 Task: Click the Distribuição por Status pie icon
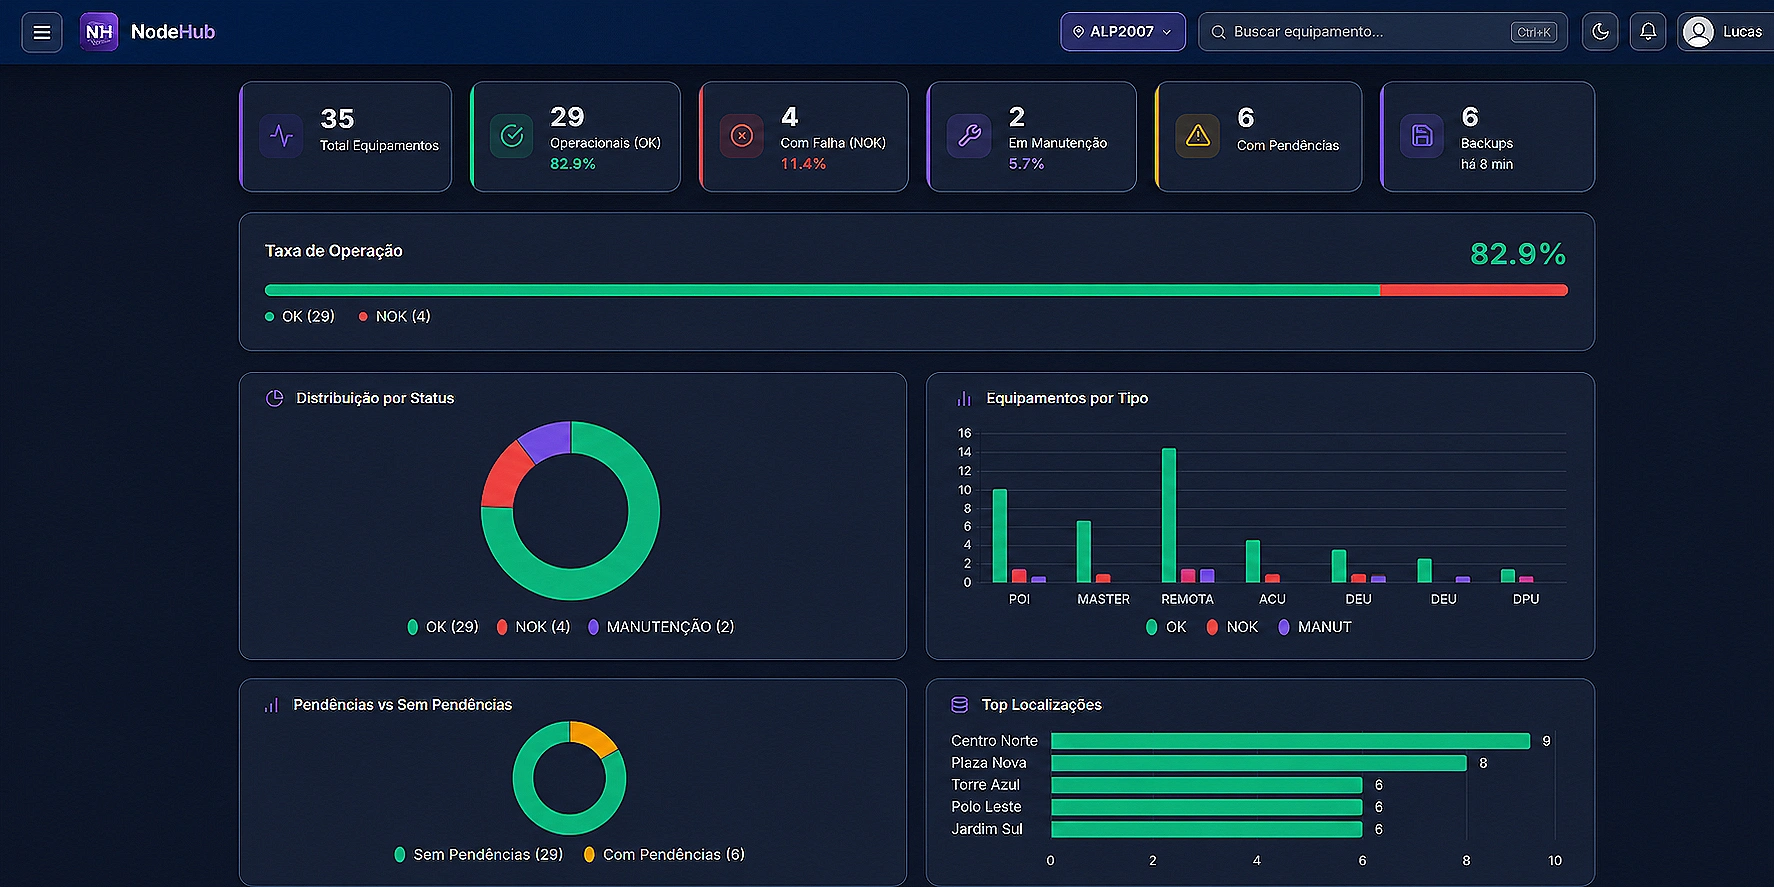click(274, 398)
